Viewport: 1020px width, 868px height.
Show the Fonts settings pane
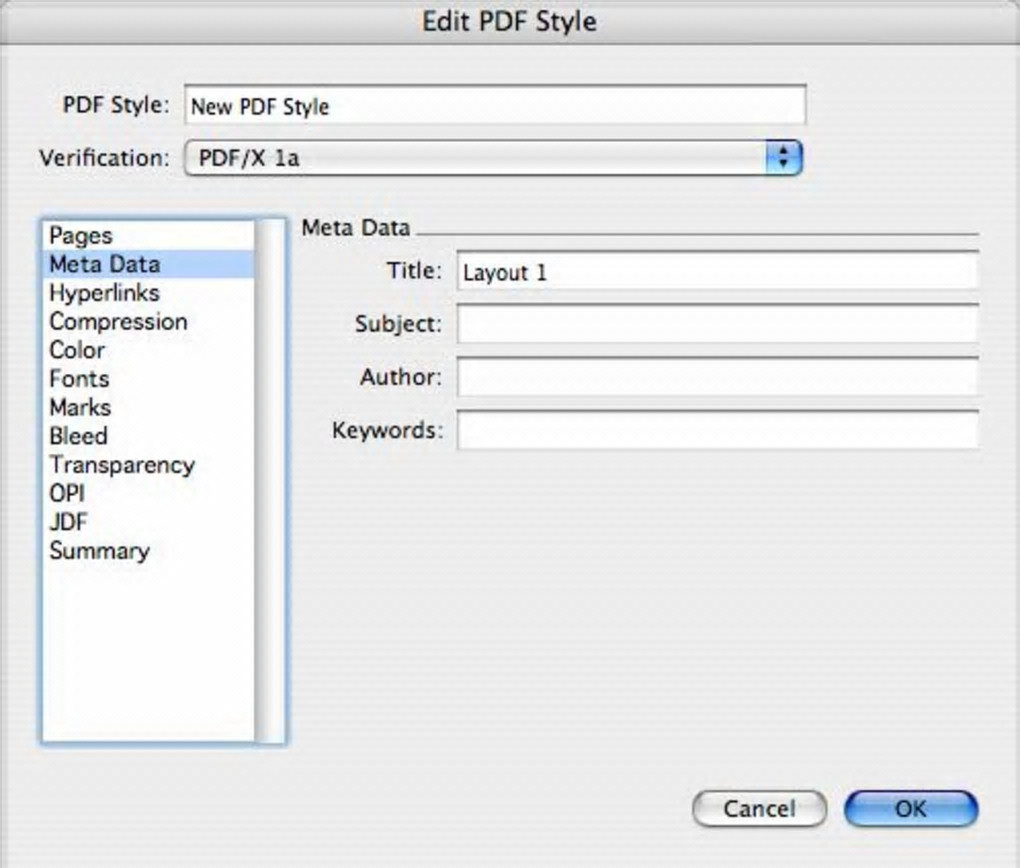click(79, 379)
